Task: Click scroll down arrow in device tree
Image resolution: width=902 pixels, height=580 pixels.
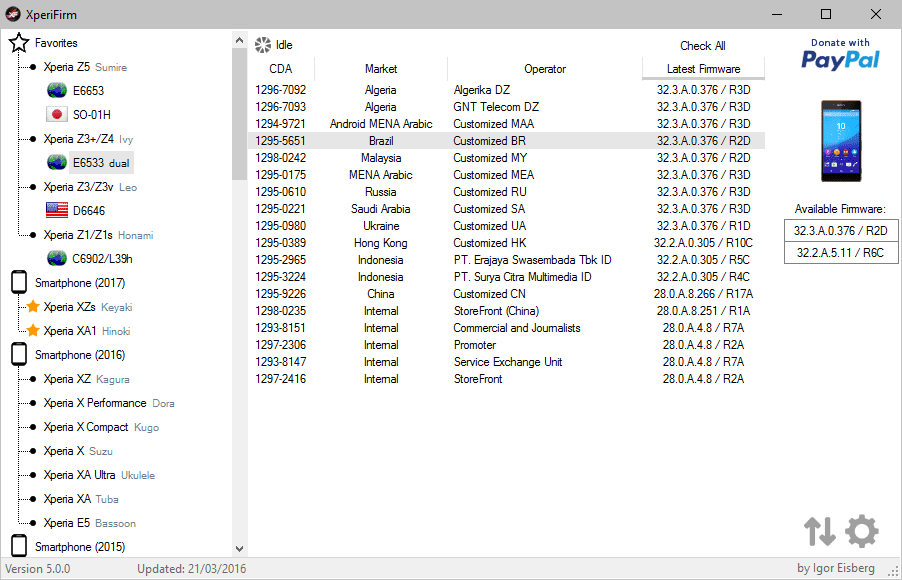Action: (239, 549)
